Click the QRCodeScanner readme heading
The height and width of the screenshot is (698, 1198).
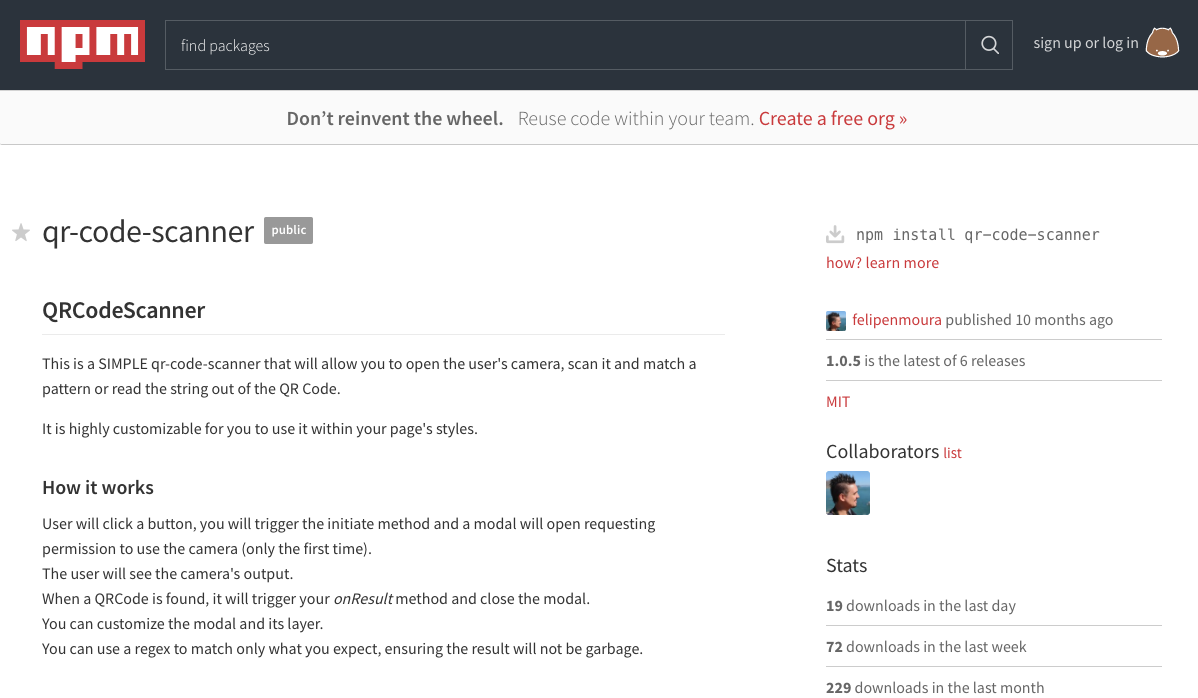124,310
